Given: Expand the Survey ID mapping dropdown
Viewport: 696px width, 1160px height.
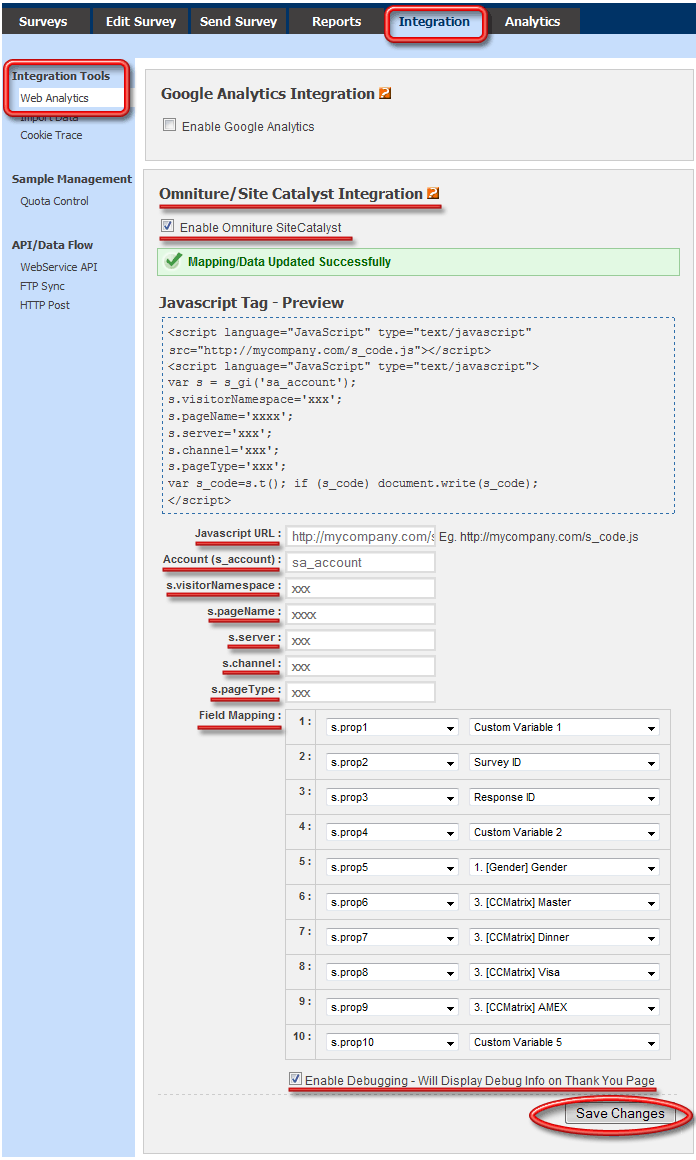Looking at the screenshot, I should point(564,763).
